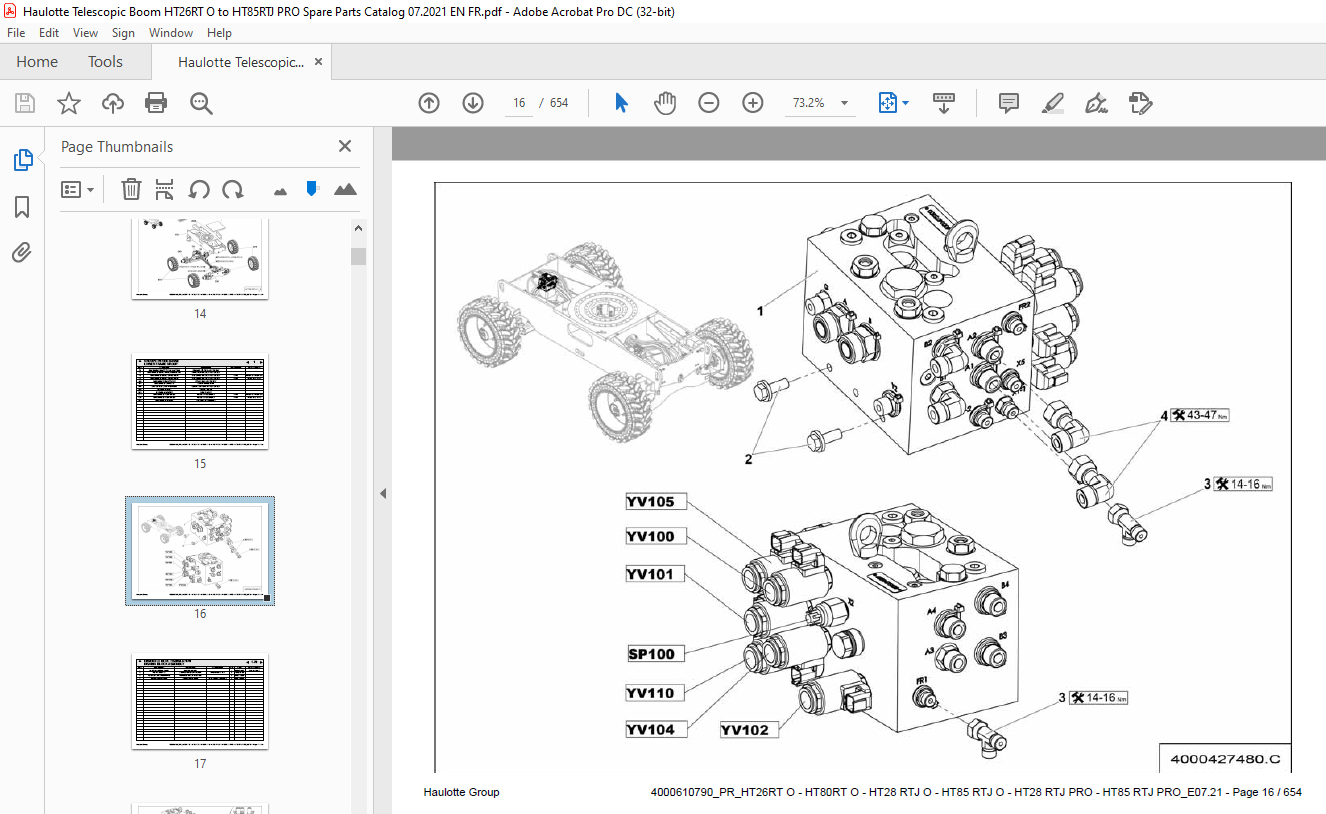Viewport: 1326px width, 814px height.
Task: Open the Window menu
Action: pyautogui.click(x=171, y=33)
